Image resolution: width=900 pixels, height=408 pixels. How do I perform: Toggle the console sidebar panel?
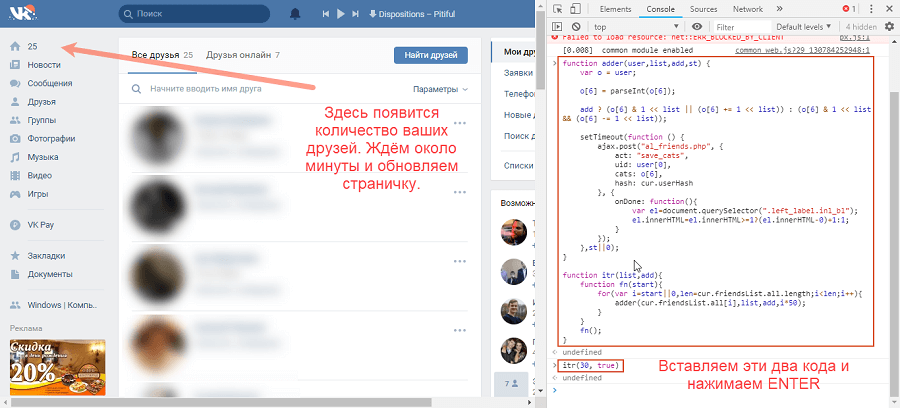coord(559,26)
